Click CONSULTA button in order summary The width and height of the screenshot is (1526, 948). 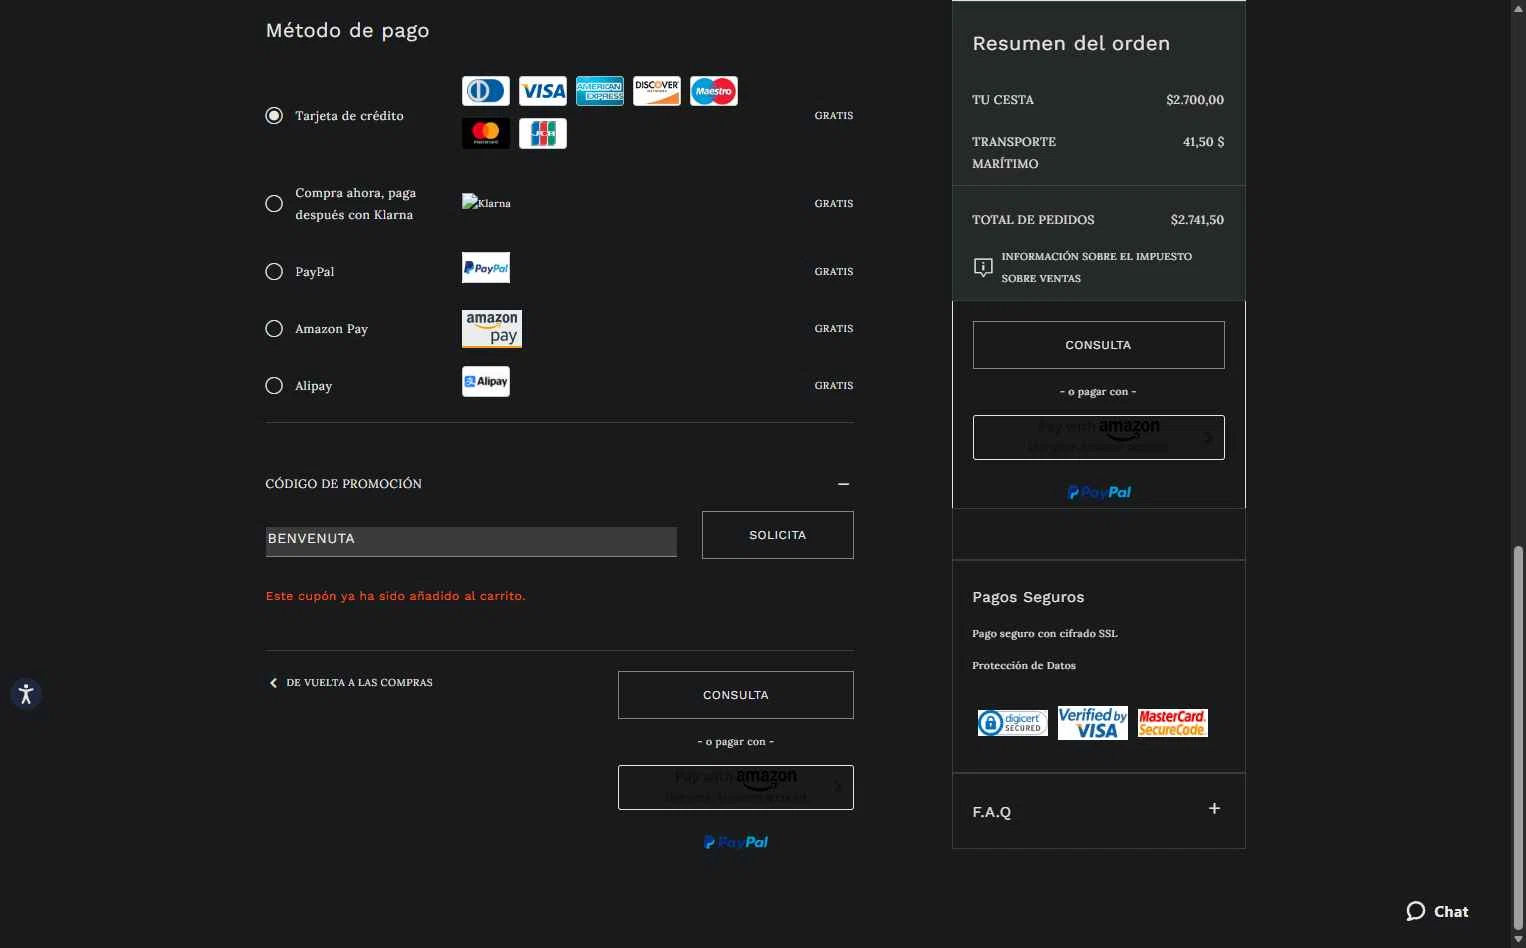[x=1098, y=345]
